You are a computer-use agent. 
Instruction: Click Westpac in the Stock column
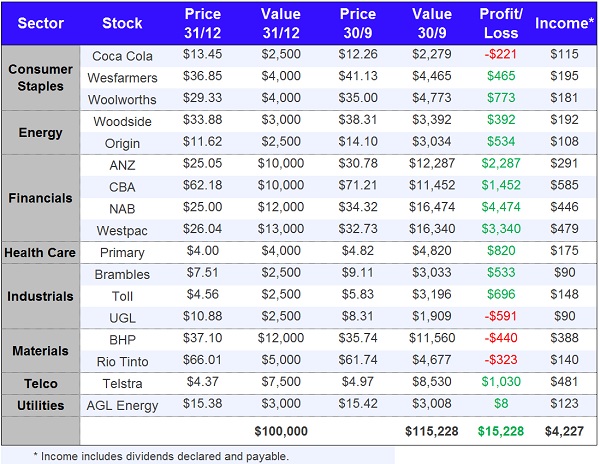point(121,231)
